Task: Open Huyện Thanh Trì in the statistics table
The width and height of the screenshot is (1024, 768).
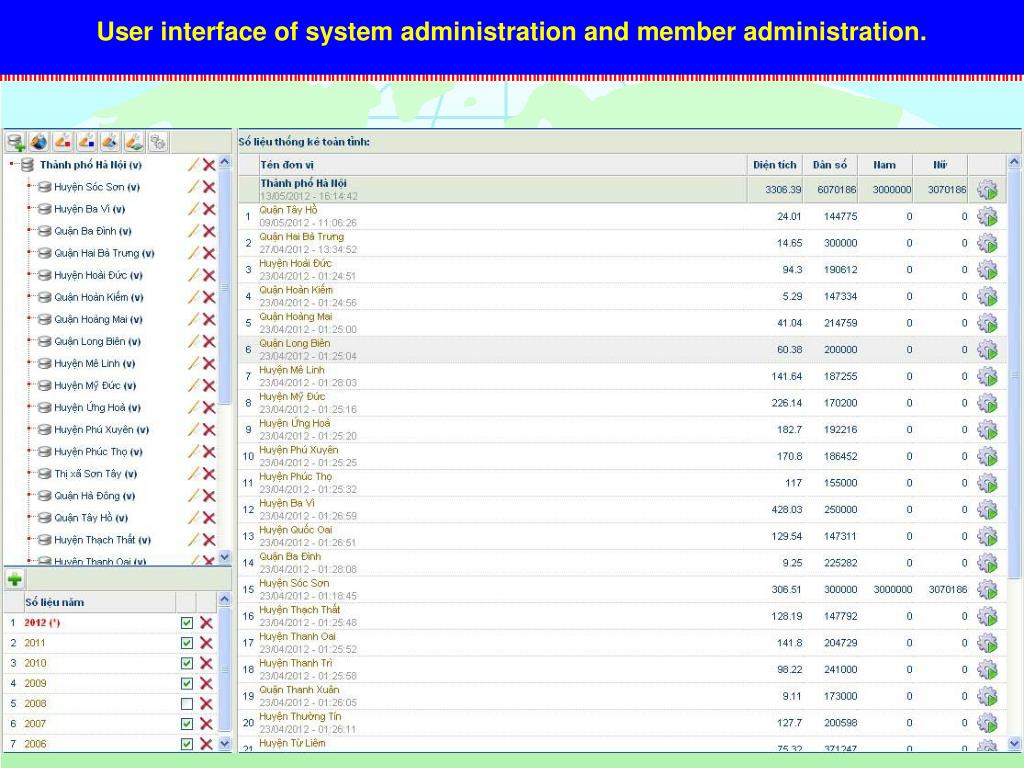Action: point(295,664)
